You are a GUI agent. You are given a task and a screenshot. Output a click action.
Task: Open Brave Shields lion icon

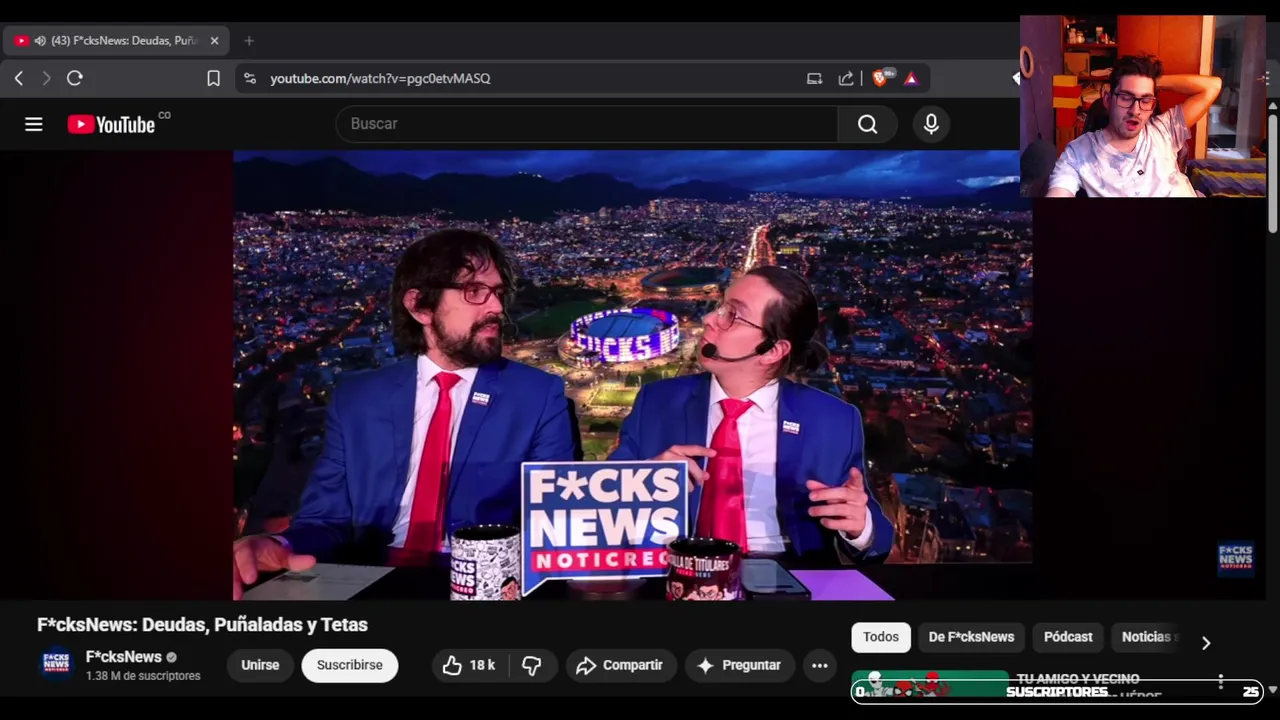882,78
